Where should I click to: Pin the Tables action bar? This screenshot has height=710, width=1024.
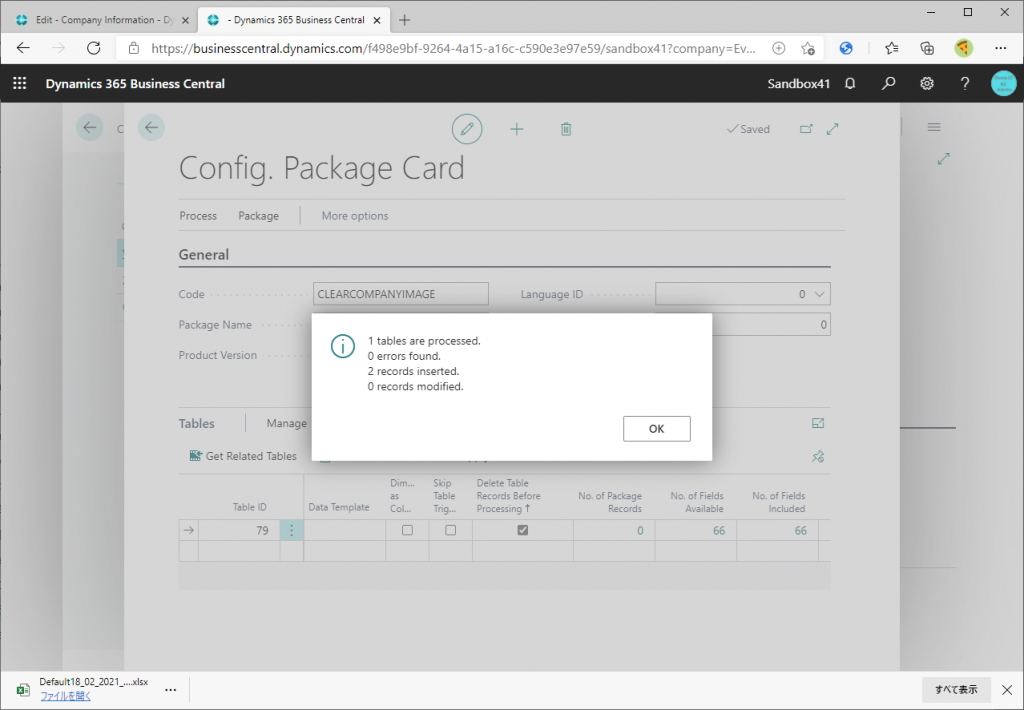818,457
